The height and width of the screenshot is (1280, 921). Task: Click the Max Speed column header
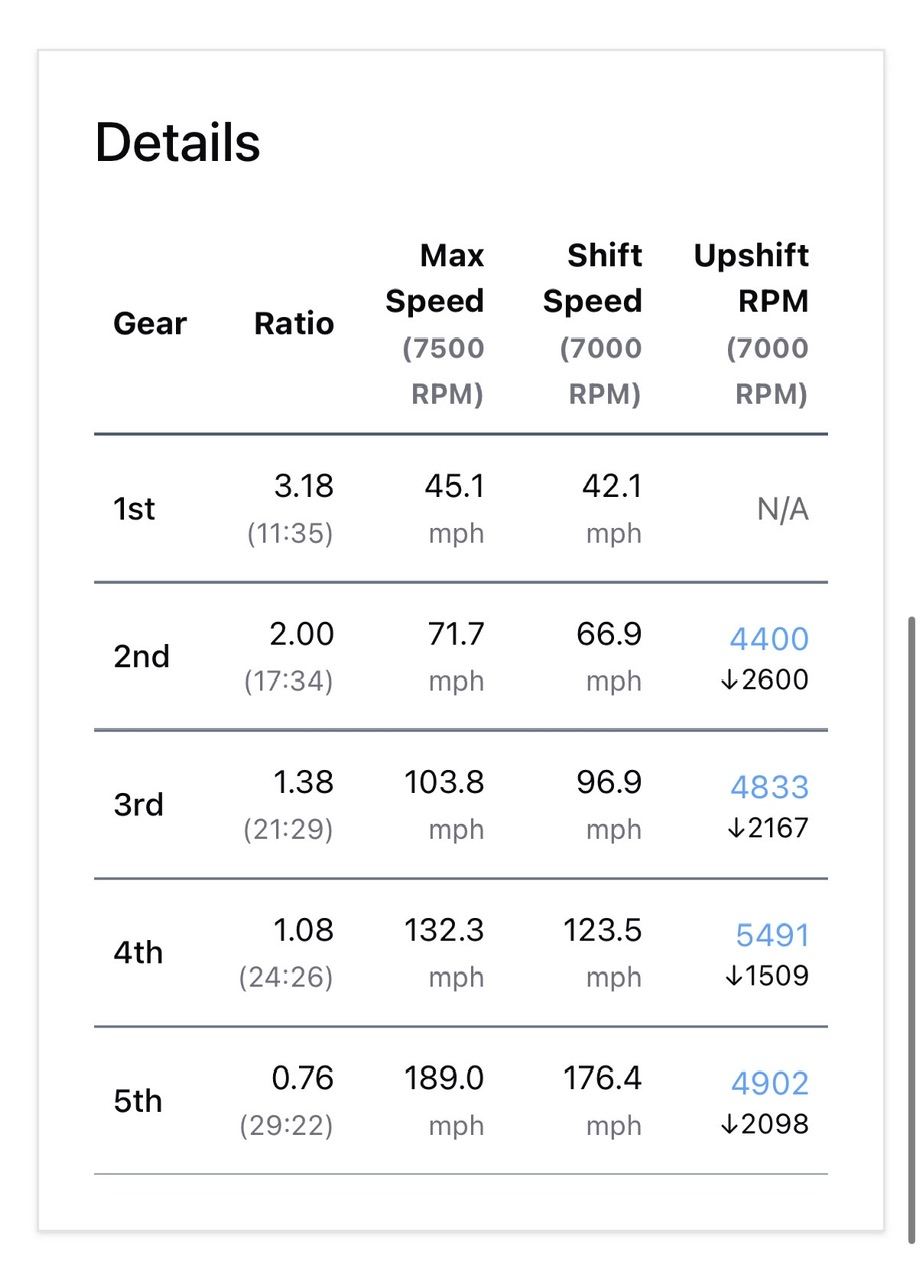click(435, 278)
